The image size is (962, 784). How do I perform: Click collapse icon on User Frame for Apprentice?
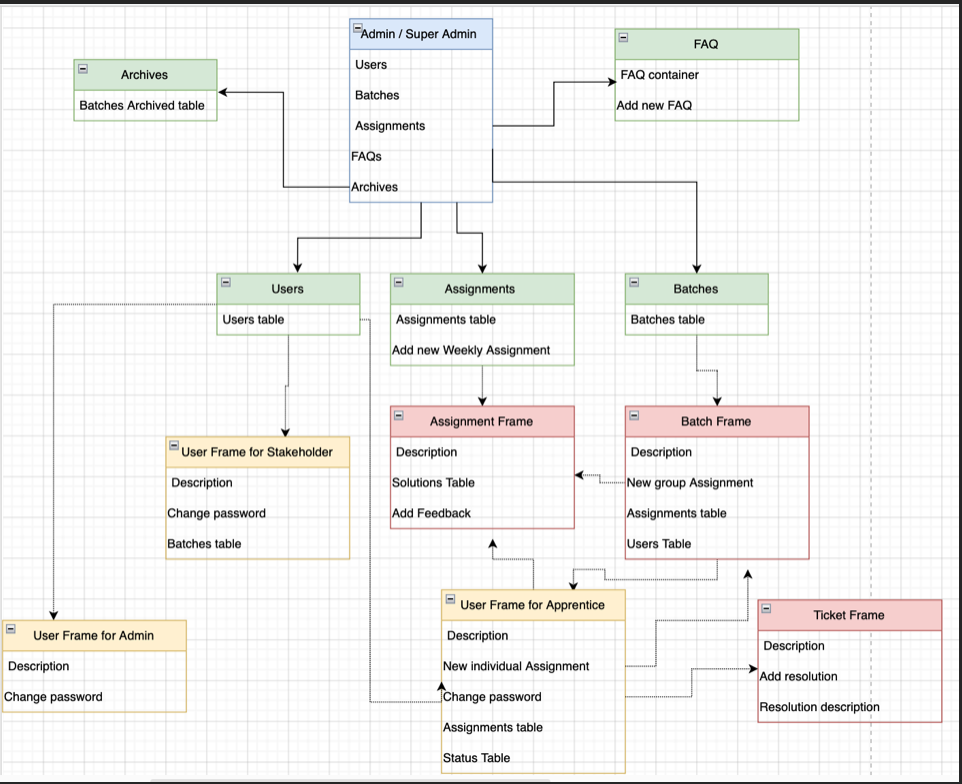[449, 599]
